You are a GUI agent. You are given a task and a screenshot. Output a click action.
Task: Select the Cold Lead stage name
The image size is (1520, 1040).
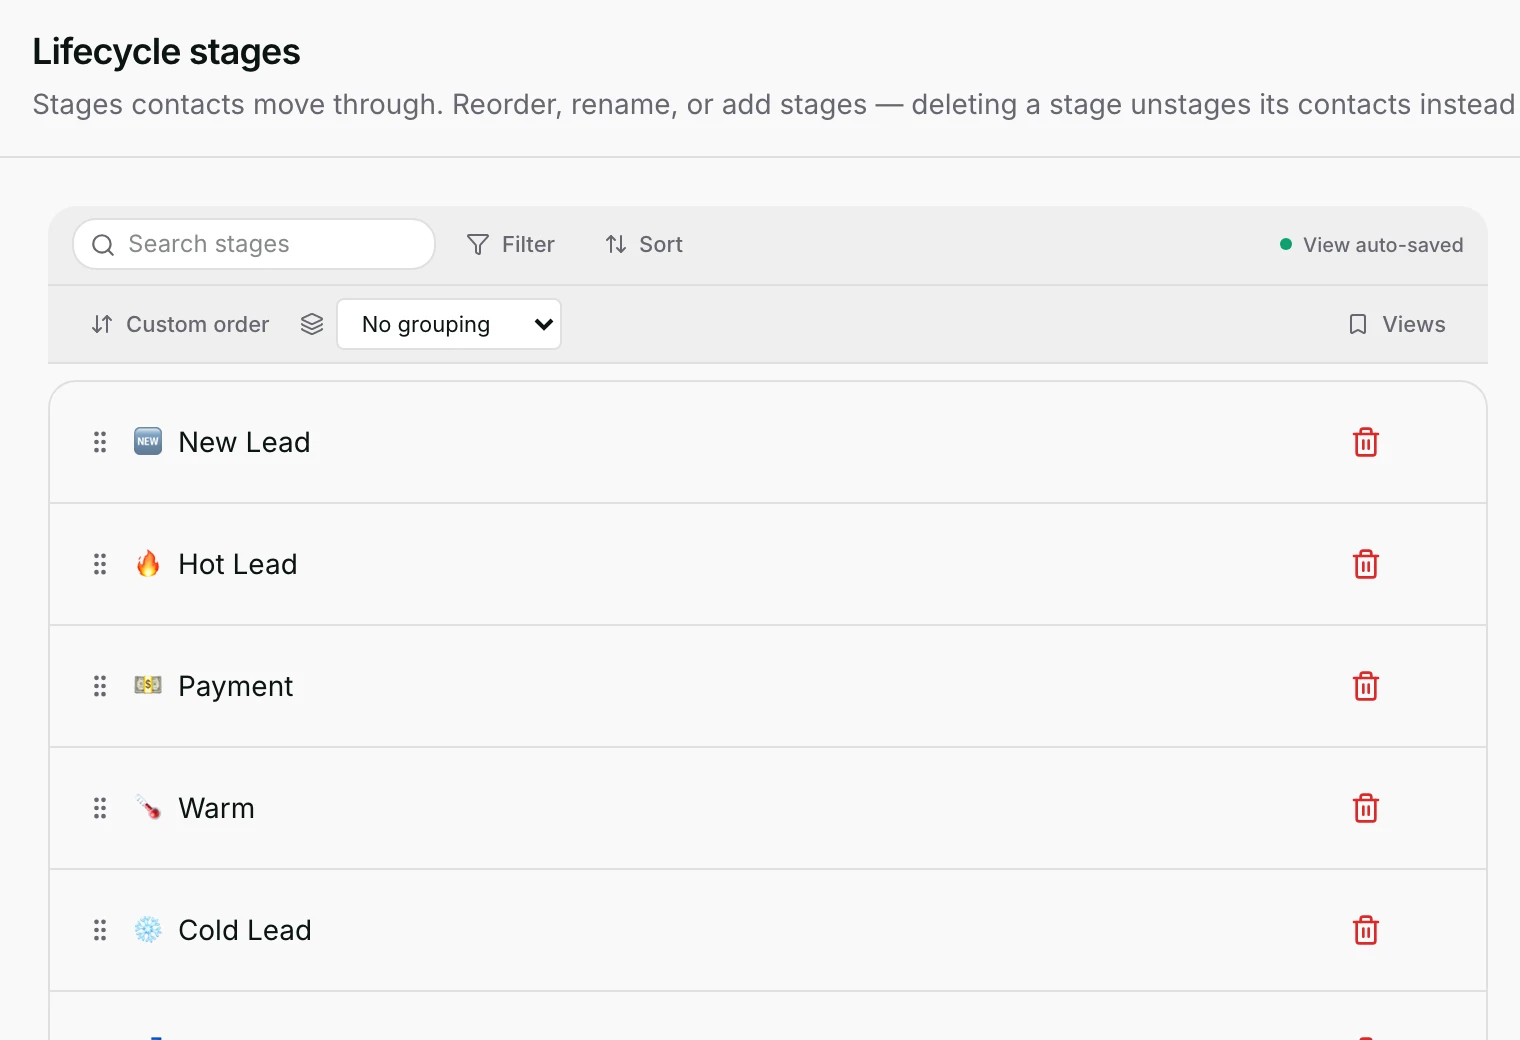[245, 930]
